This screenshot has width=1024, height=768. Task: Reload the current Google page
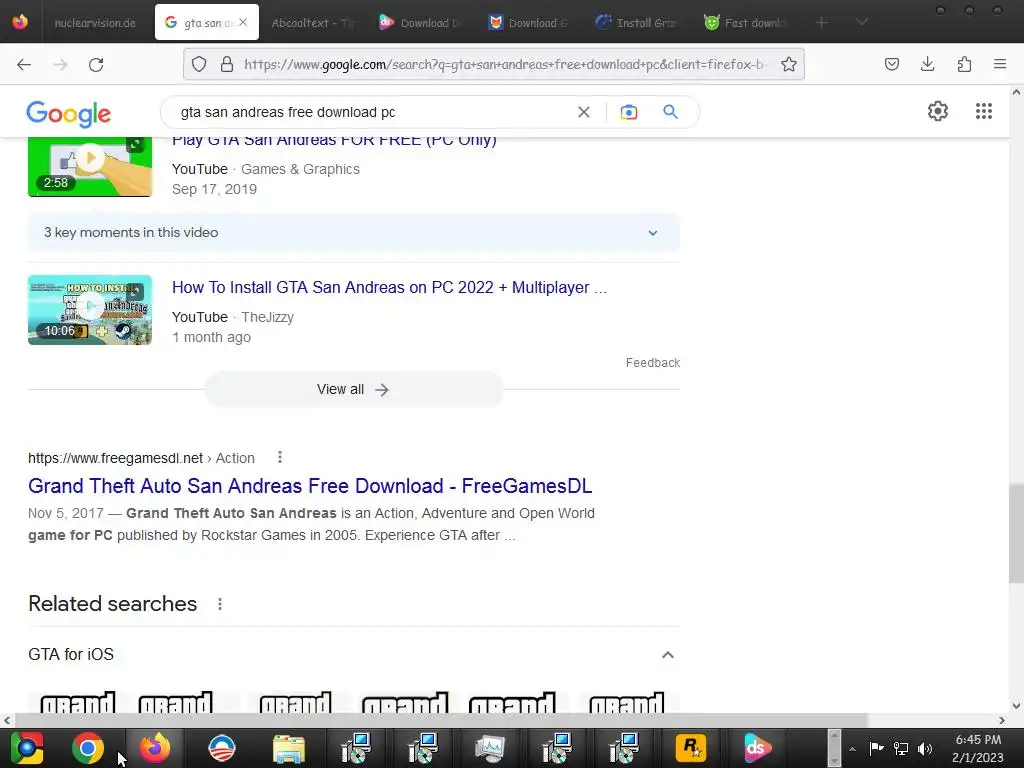(96, 64)
